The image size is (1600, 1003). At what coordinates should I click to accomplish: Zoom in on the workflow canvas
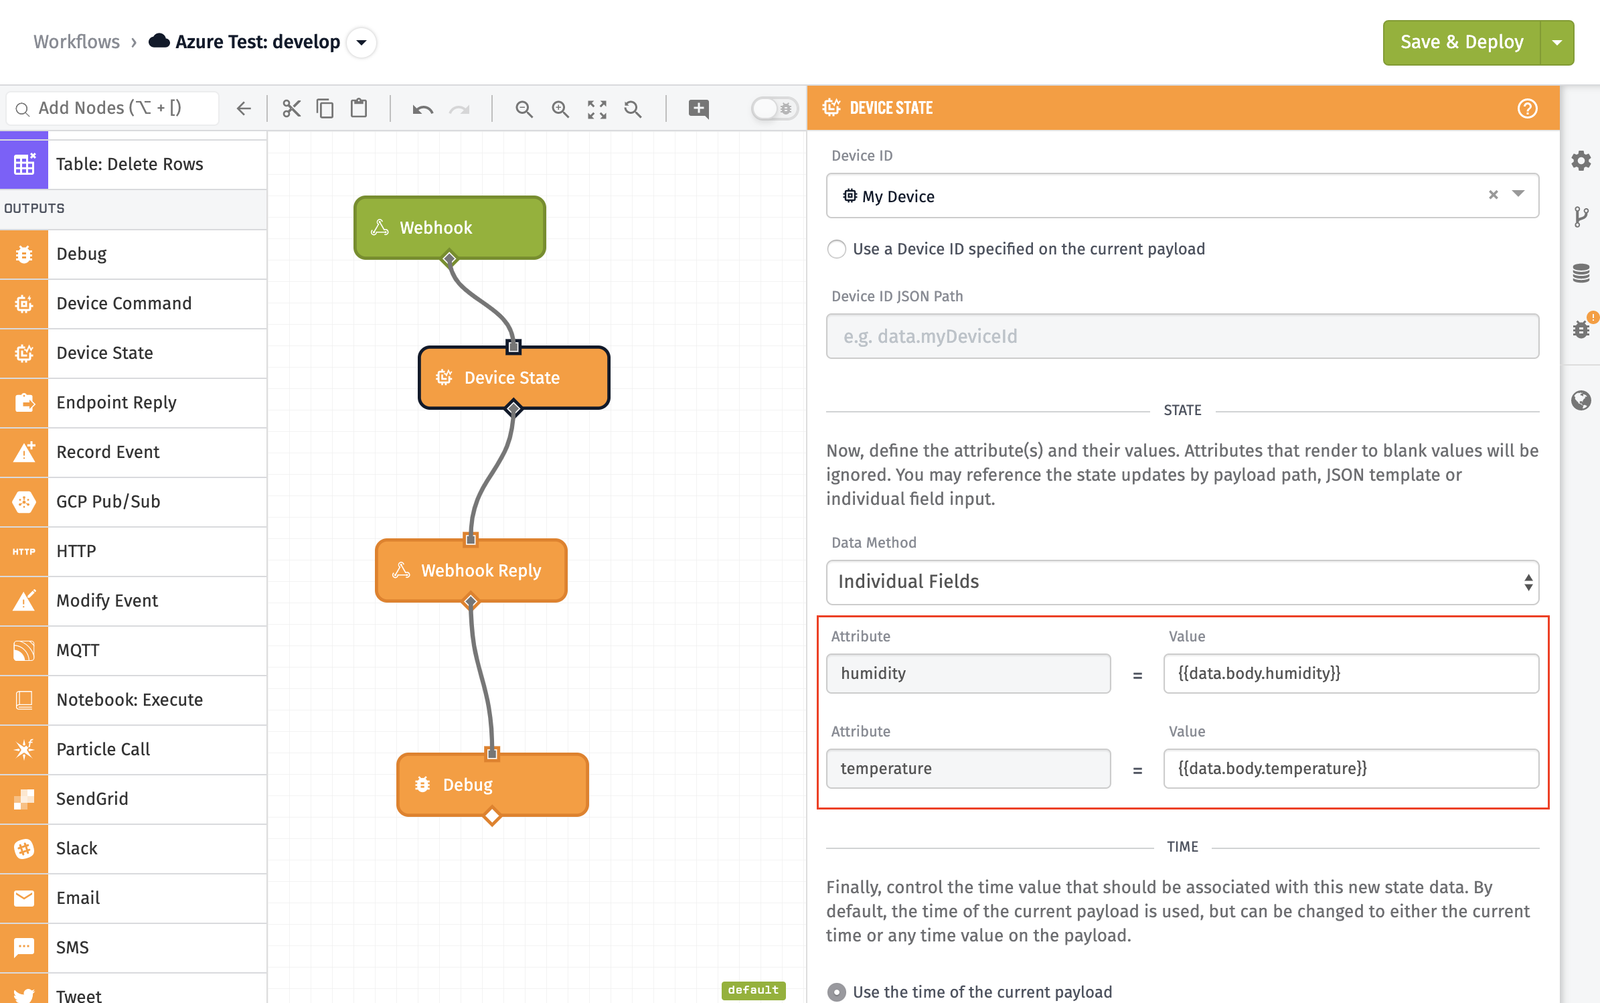[x=560, y=108]
